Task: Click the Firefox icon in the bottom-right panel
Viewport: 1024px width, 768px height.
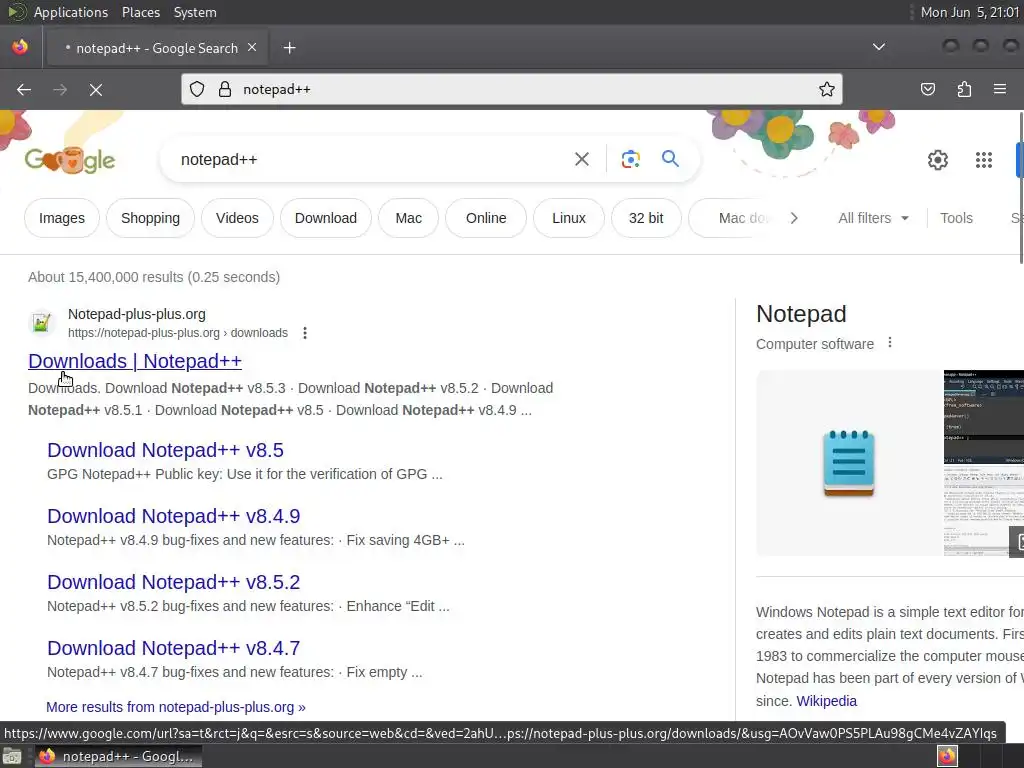Action: click(x=947, y=756)
